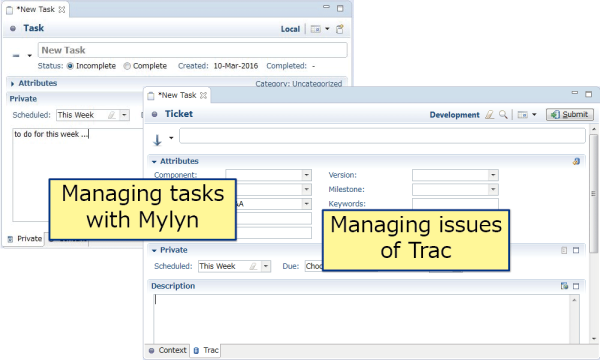This screenshot has width=600, height=360.
Task: Click the Description text area
Action: click(x=363, y=319)
